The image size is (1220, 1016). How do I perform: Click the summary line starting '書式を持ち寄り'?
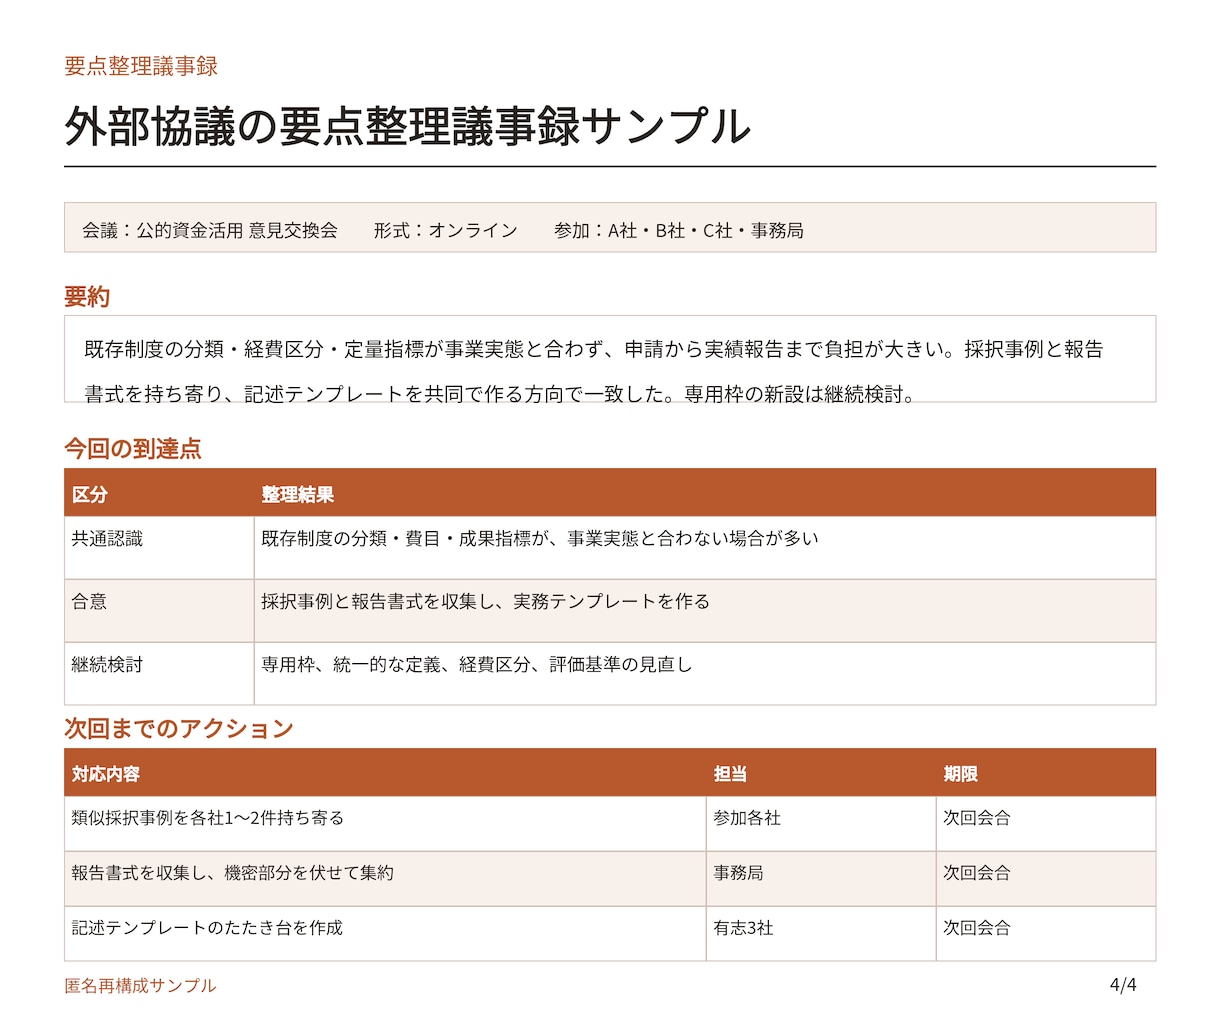pos(500,393)
